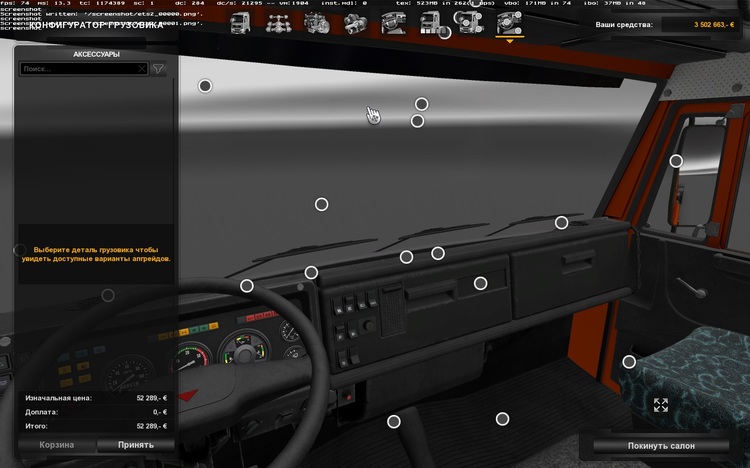Image resolution: width=750 pixels, height=468 pixels.
Task: Open the paint job tab
Action: 430,23
